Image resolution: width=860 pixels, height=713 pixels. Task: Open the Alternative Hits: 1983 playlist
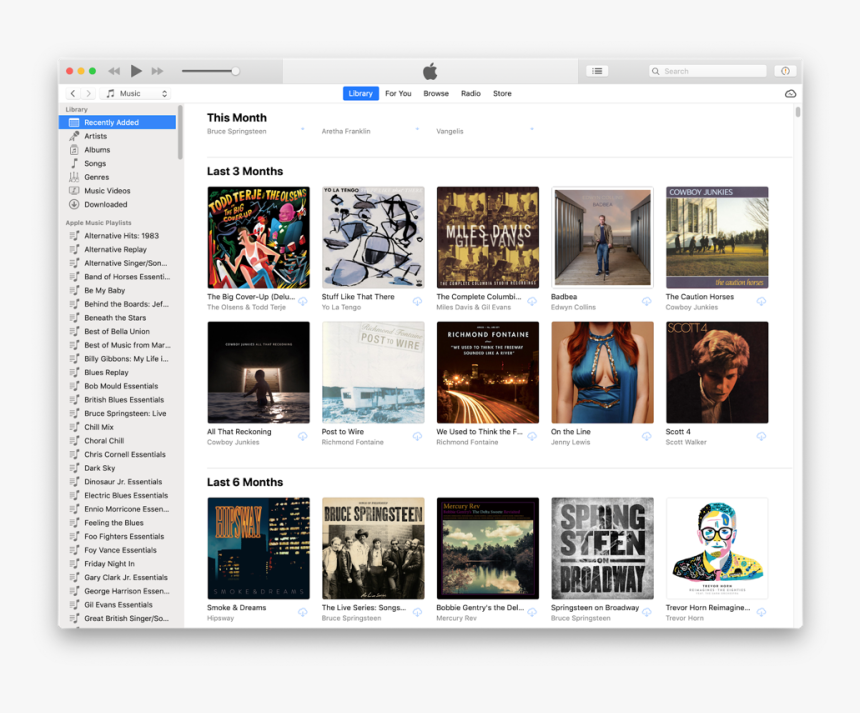117,236
